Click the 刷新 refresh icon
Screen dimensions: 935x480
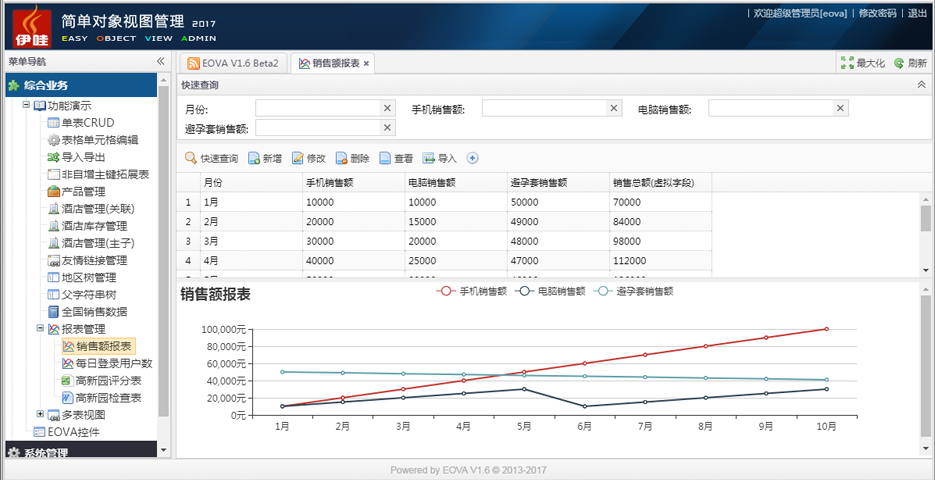(x=899, y=63)
